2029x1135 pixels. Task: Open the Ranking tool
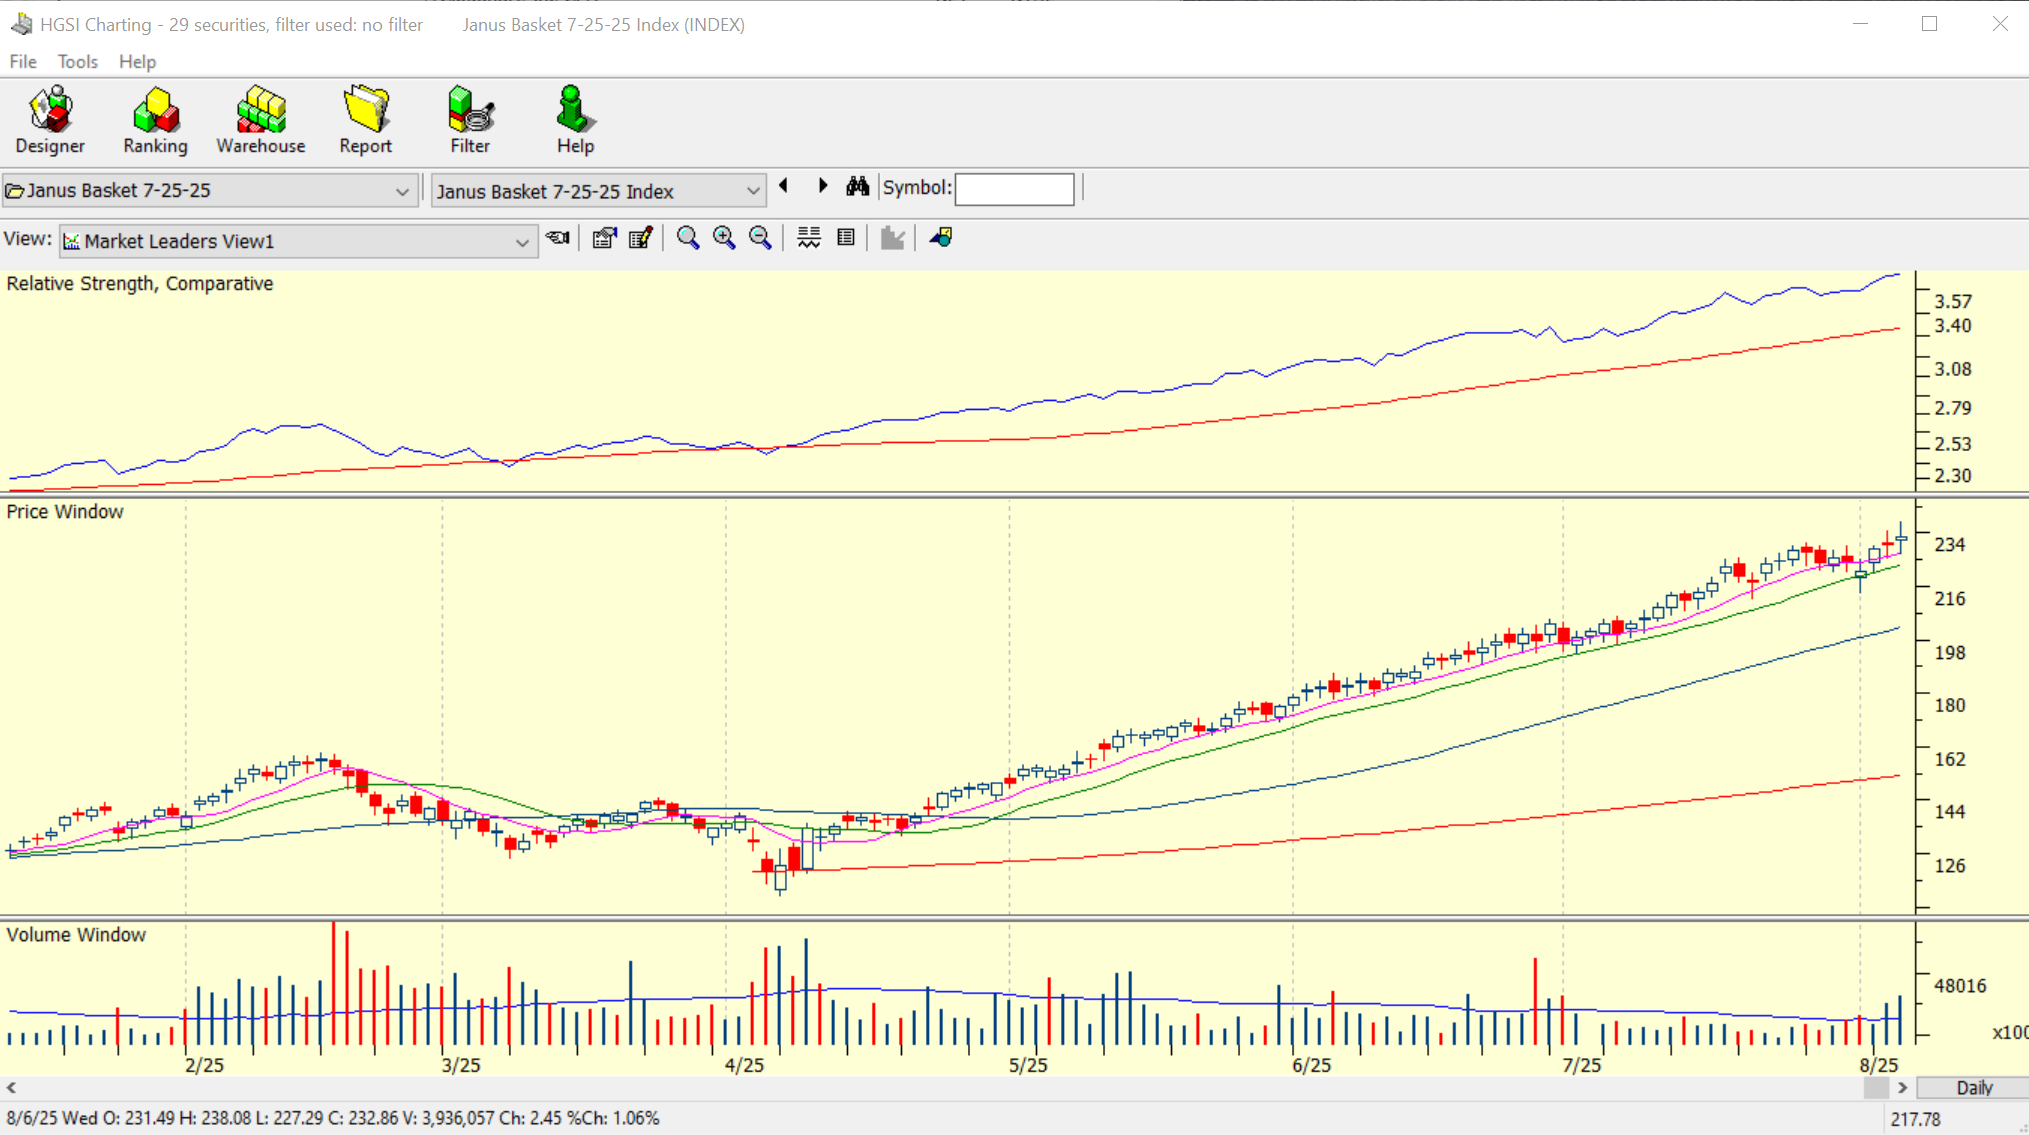pos(155,120)
